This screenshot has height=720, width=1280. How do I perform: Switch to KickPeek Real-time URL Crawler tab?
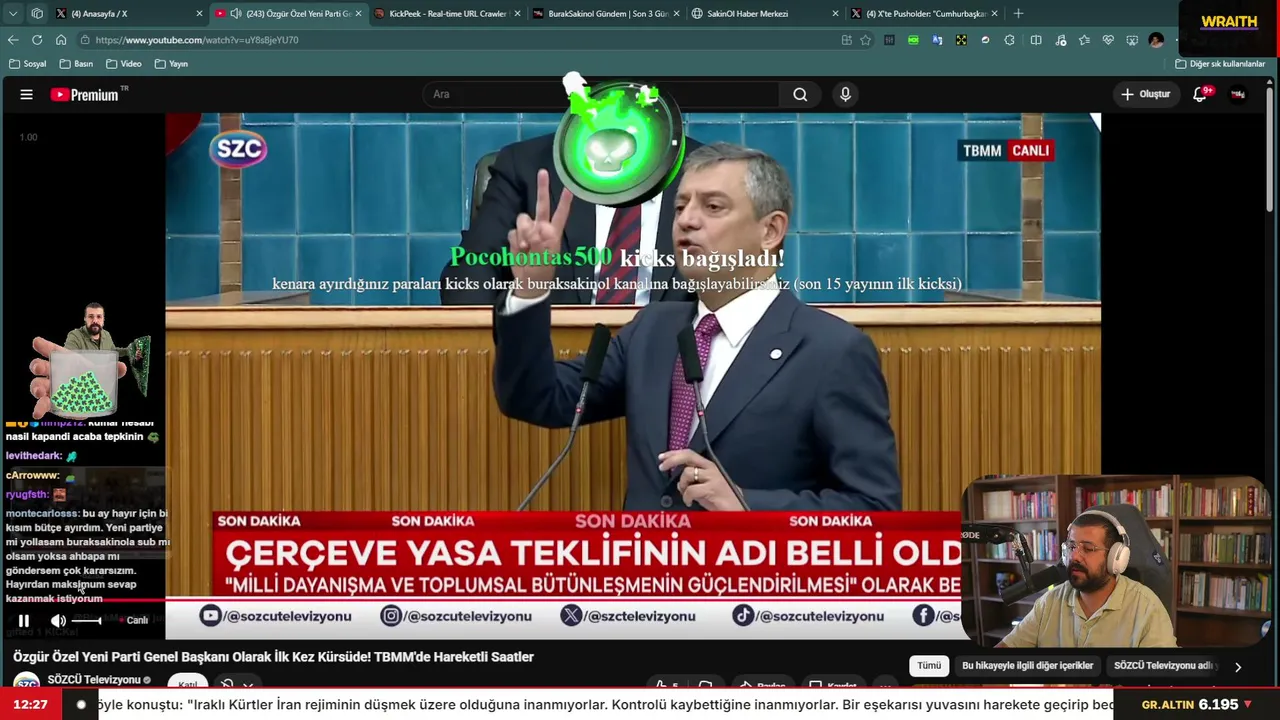[447, 14]
